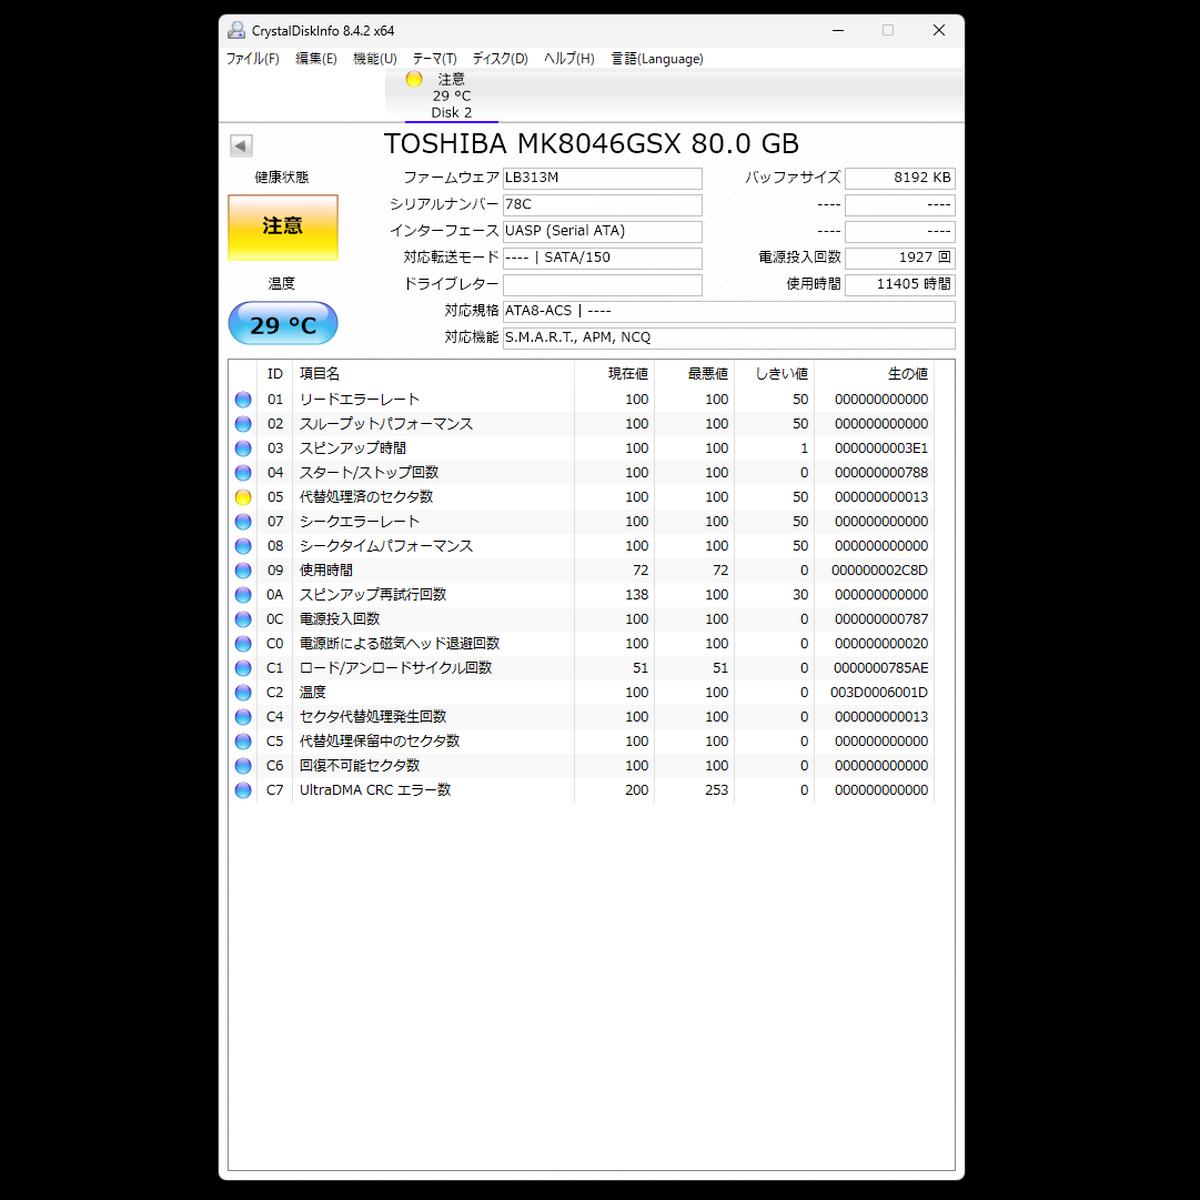This screenshot has height=1200, width=1200.
Task: Open the ファイル(F) menu
Action: coord(252,59)
